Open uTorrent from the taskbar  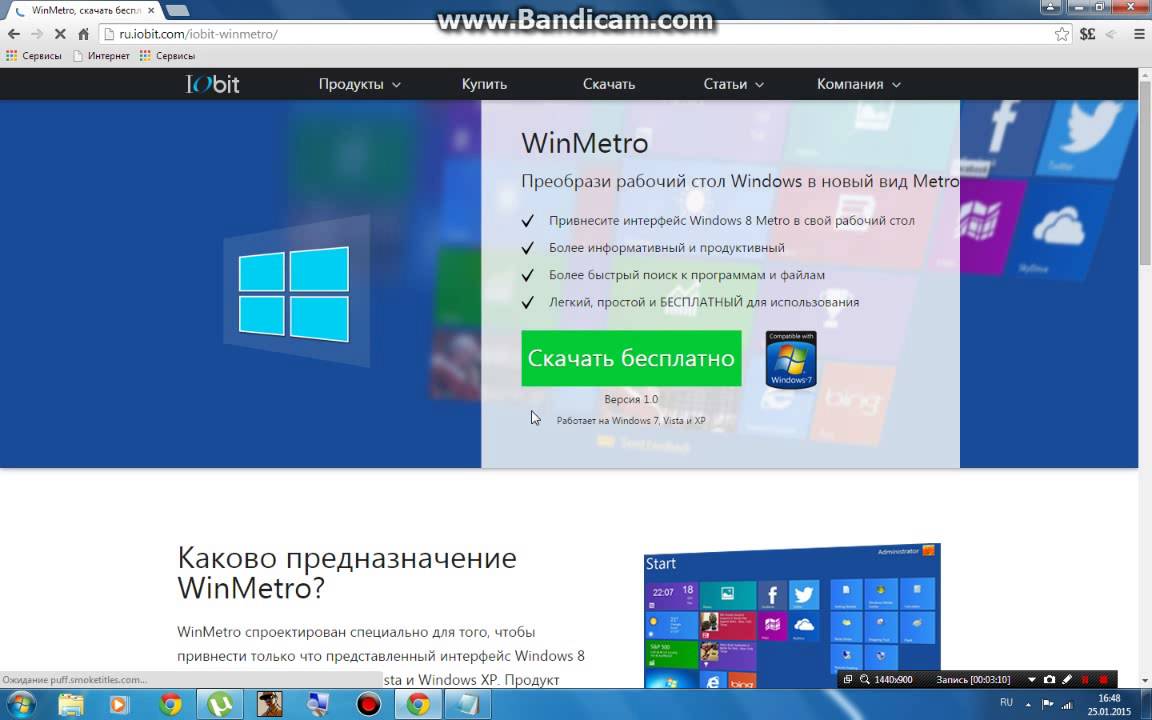point(220,705)
